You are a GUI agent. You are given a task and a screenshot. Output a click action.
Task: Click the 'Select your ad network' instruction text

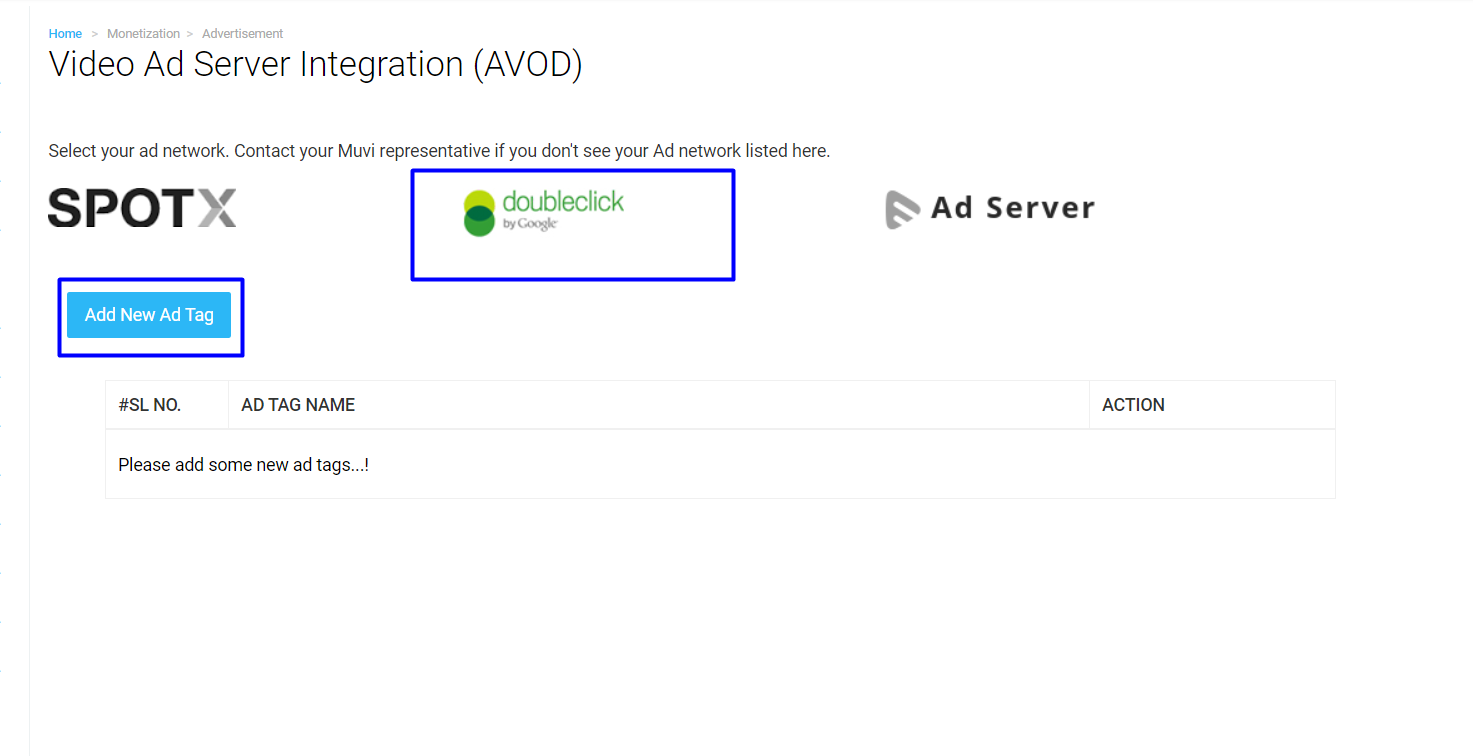439,151
